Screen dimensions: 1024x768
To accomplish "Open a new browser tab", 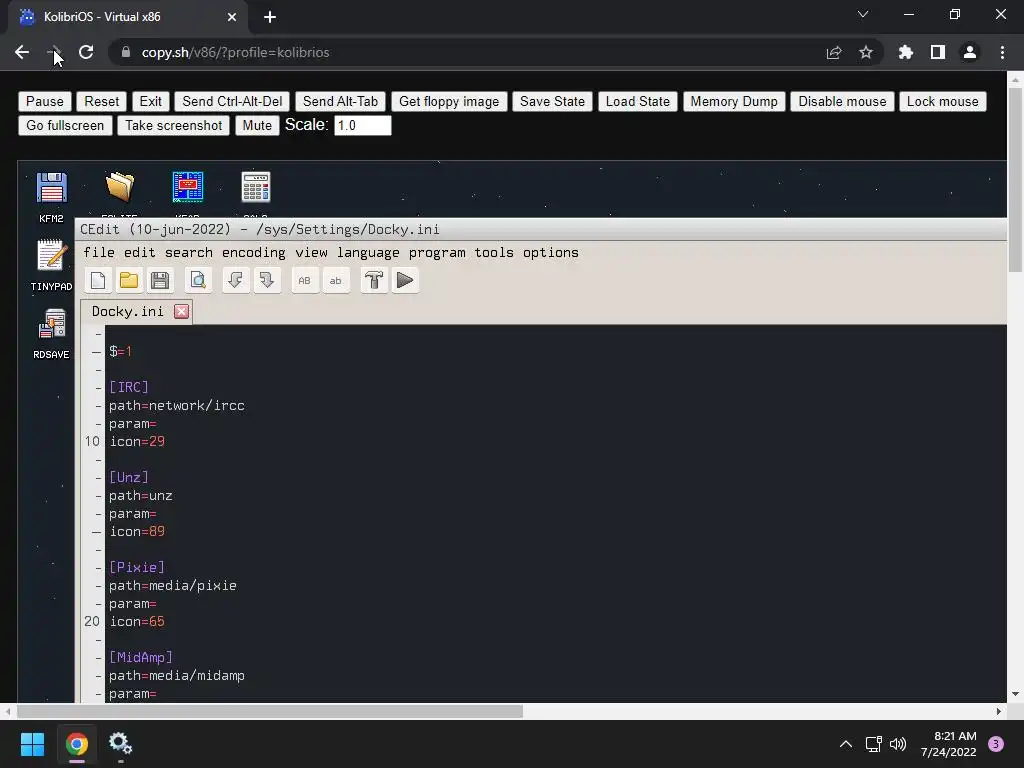I will coord(270,17).
